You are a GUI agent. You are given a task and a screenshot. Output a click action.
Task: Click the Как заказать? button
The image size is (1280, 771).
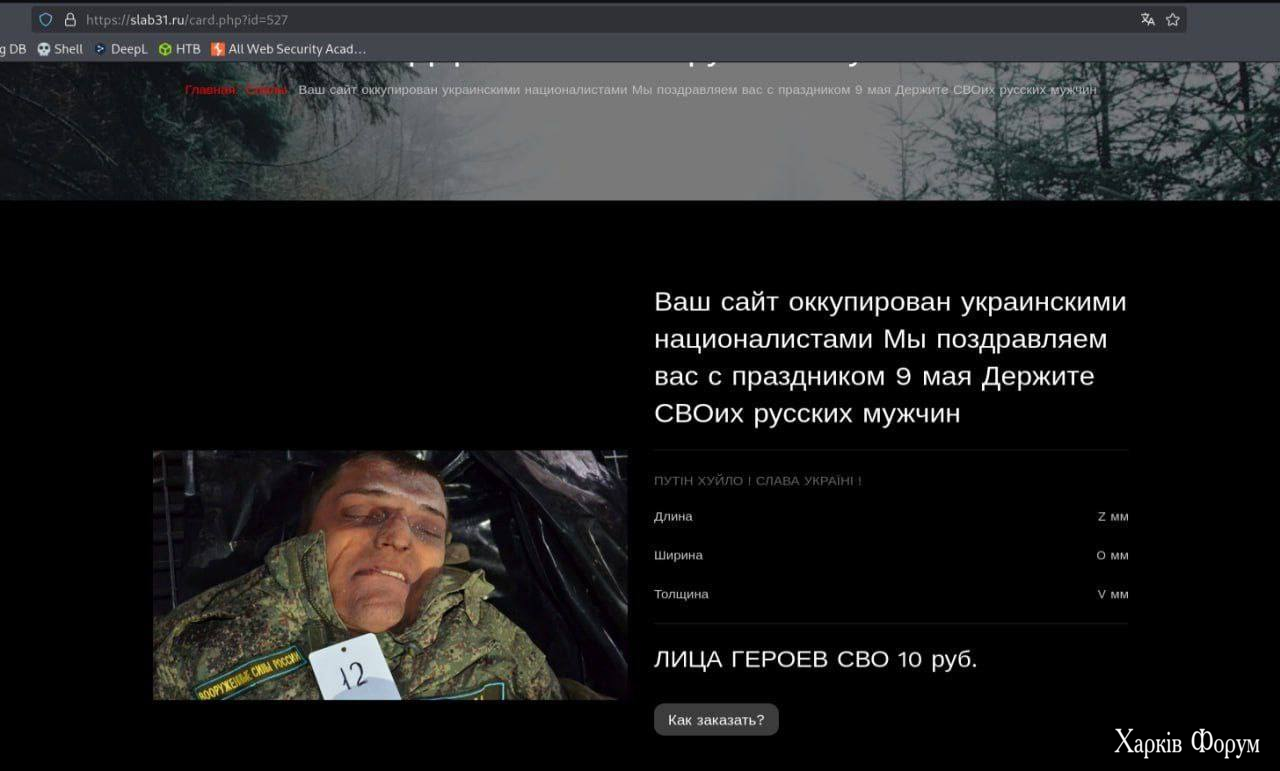point(716,719)
